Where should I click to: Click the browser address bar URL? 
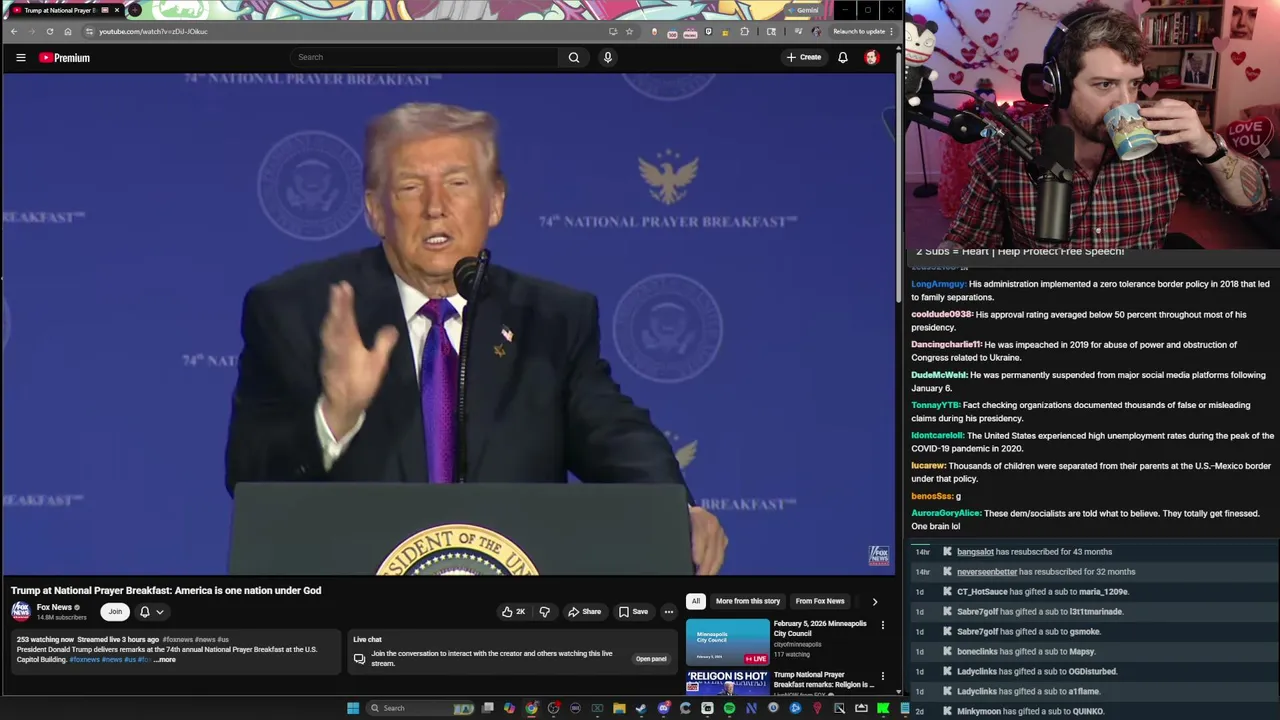click(153, 31)
